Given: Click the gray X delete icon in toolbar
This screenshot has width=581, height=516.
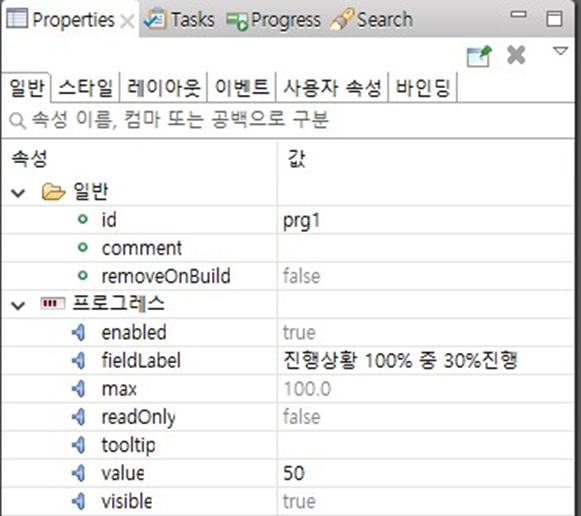Looking at the screenshot, I should click(x=516, y=55).
